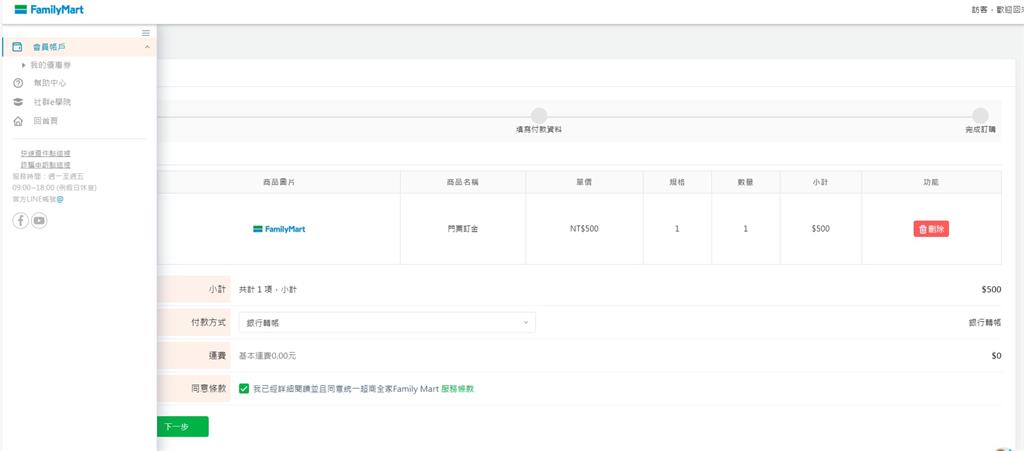
Task: Open the 付款方式 dropdown showing 銀行轉帳
Action: [387, 322]
